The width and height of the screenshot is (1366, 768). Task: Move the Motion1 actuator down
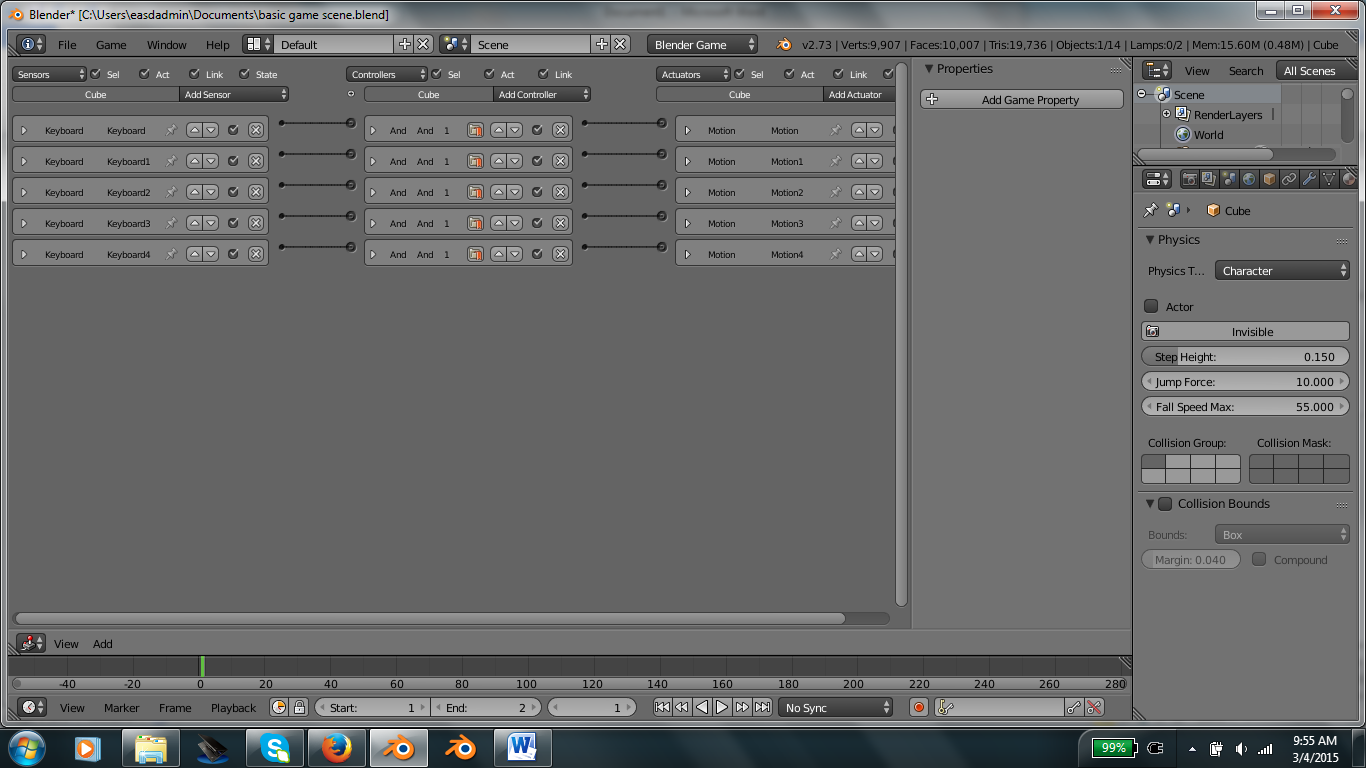point(874,161)
